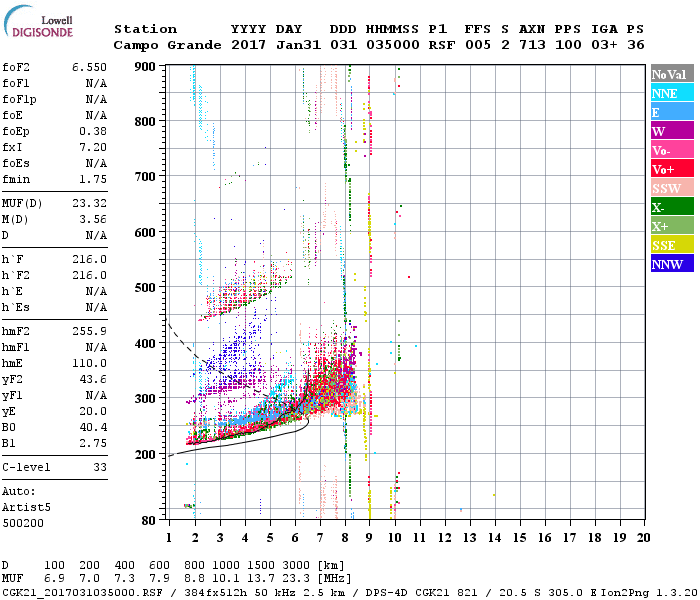
Task: Click the Artist5 auto-scaling label
Action: pos(26,508)
